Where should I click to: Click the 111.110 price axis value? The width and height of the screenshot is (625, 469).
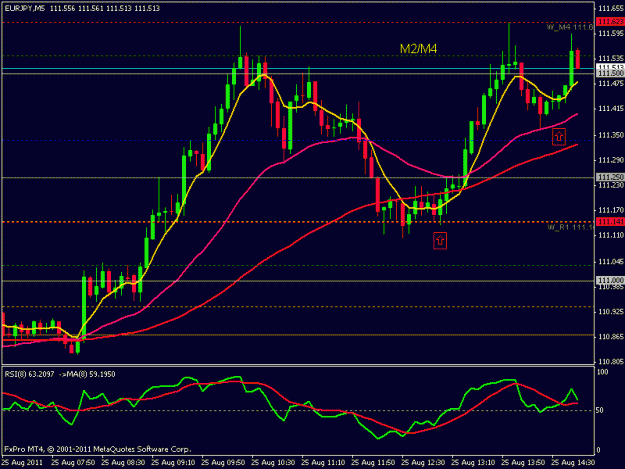click(x=611, y=235)
